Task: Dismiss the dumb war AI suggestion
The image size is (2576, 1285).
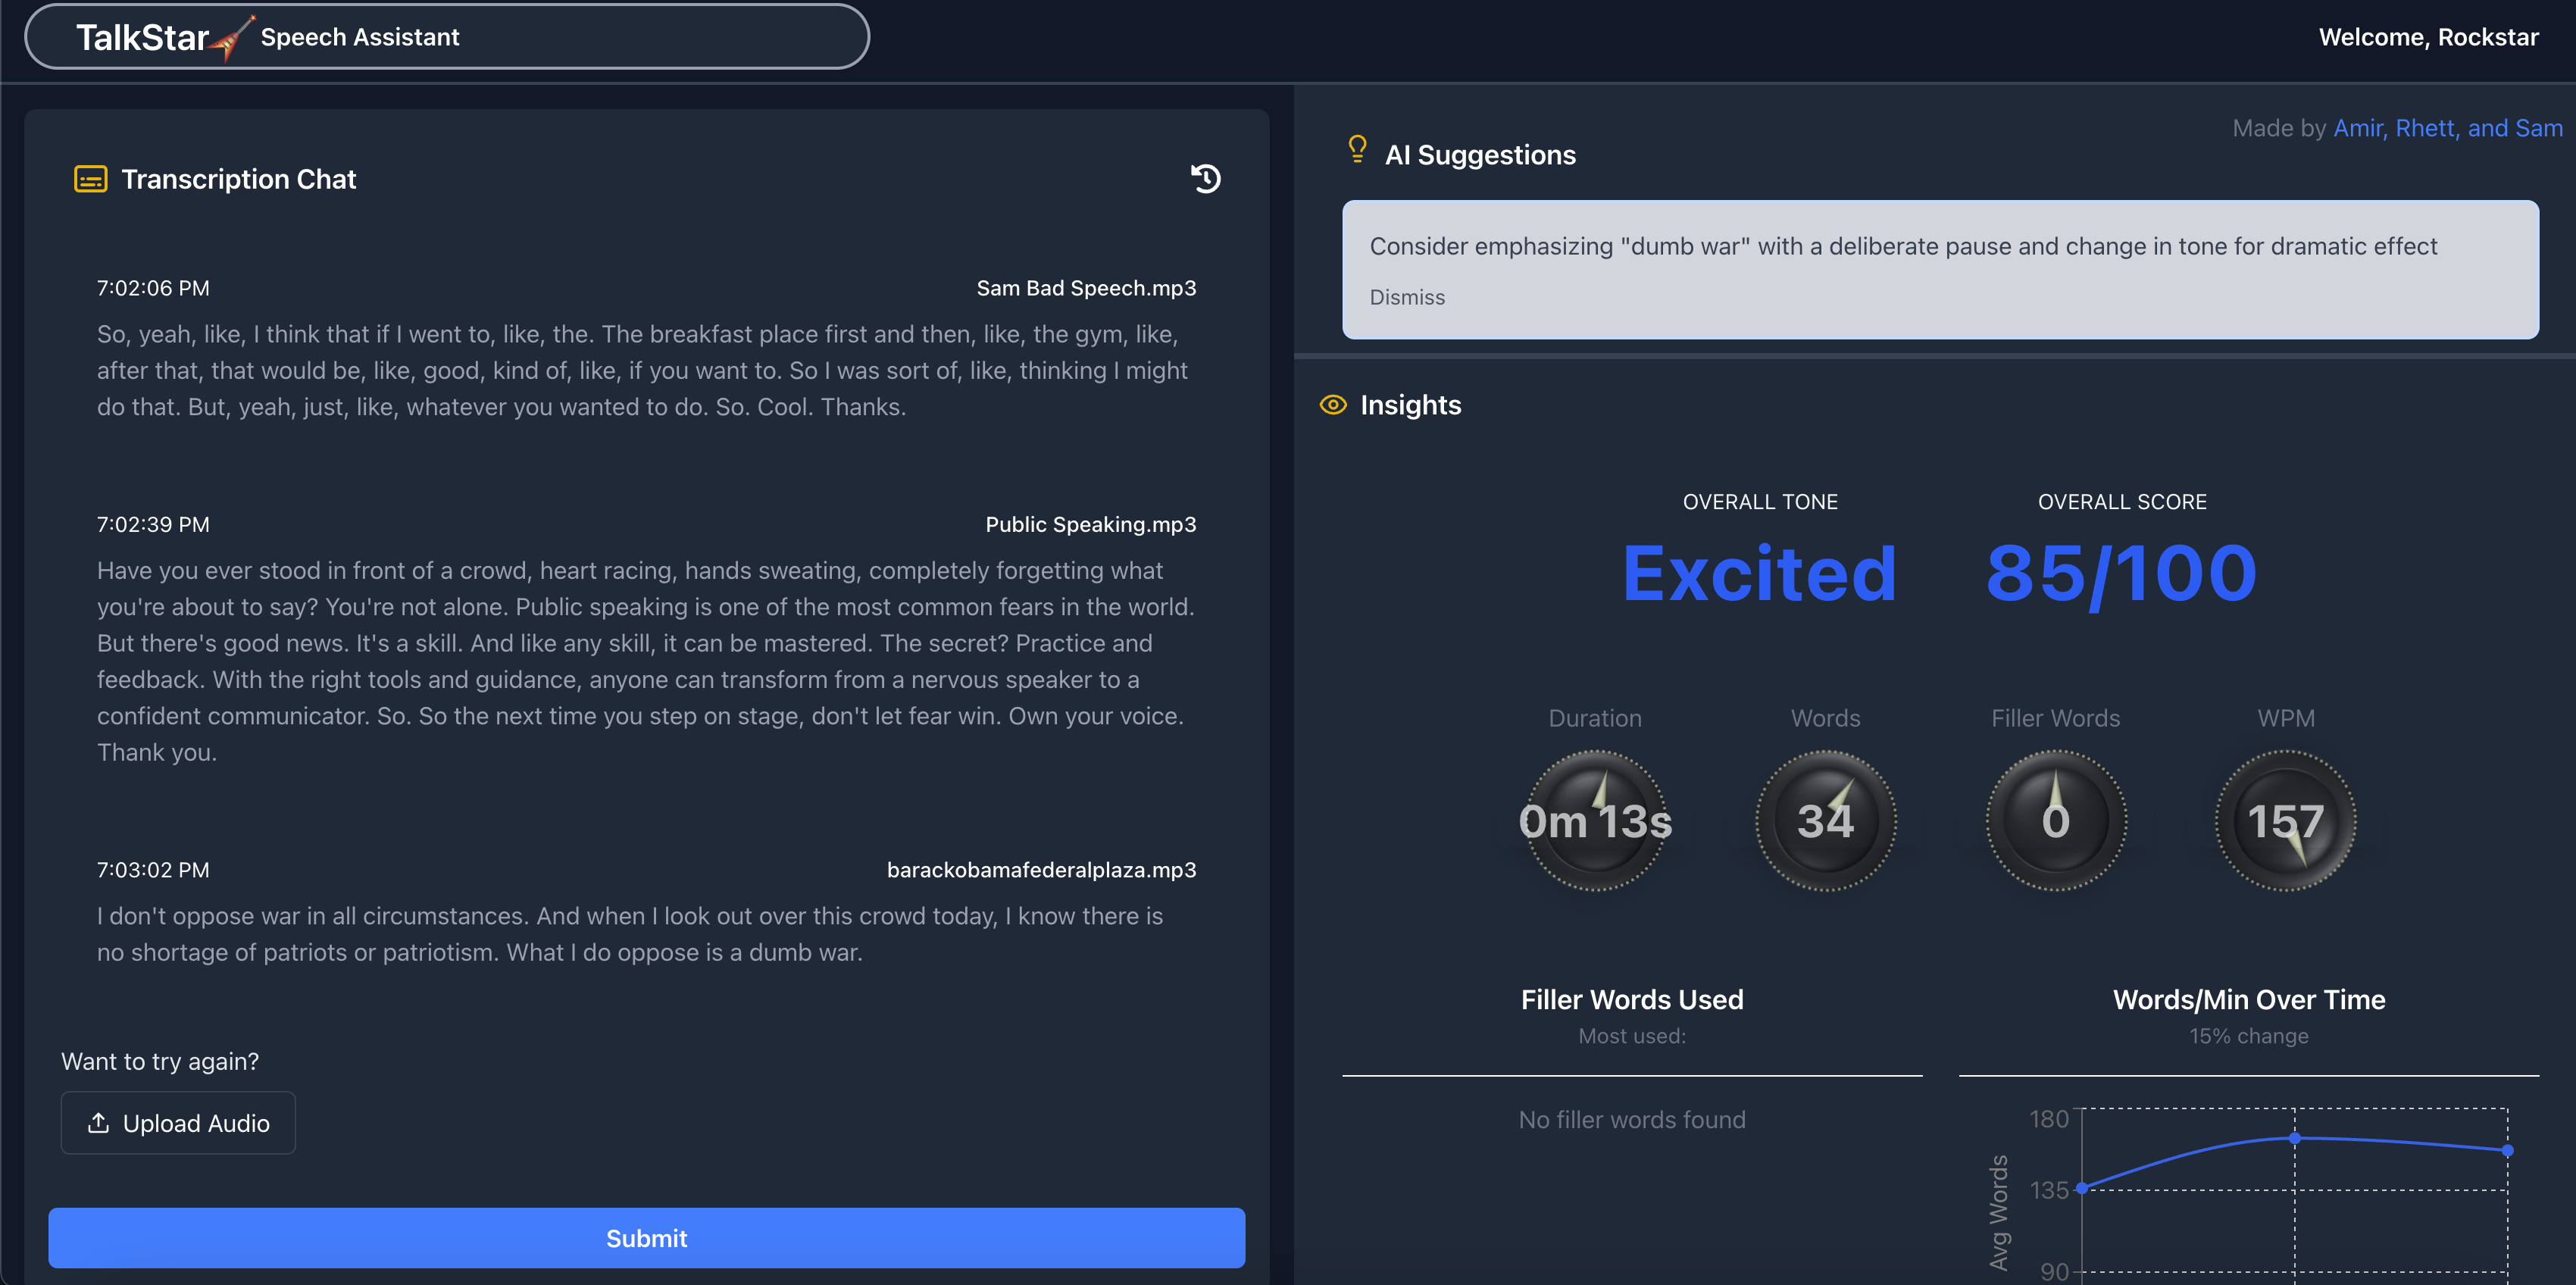Action: tap(1406, 297)
